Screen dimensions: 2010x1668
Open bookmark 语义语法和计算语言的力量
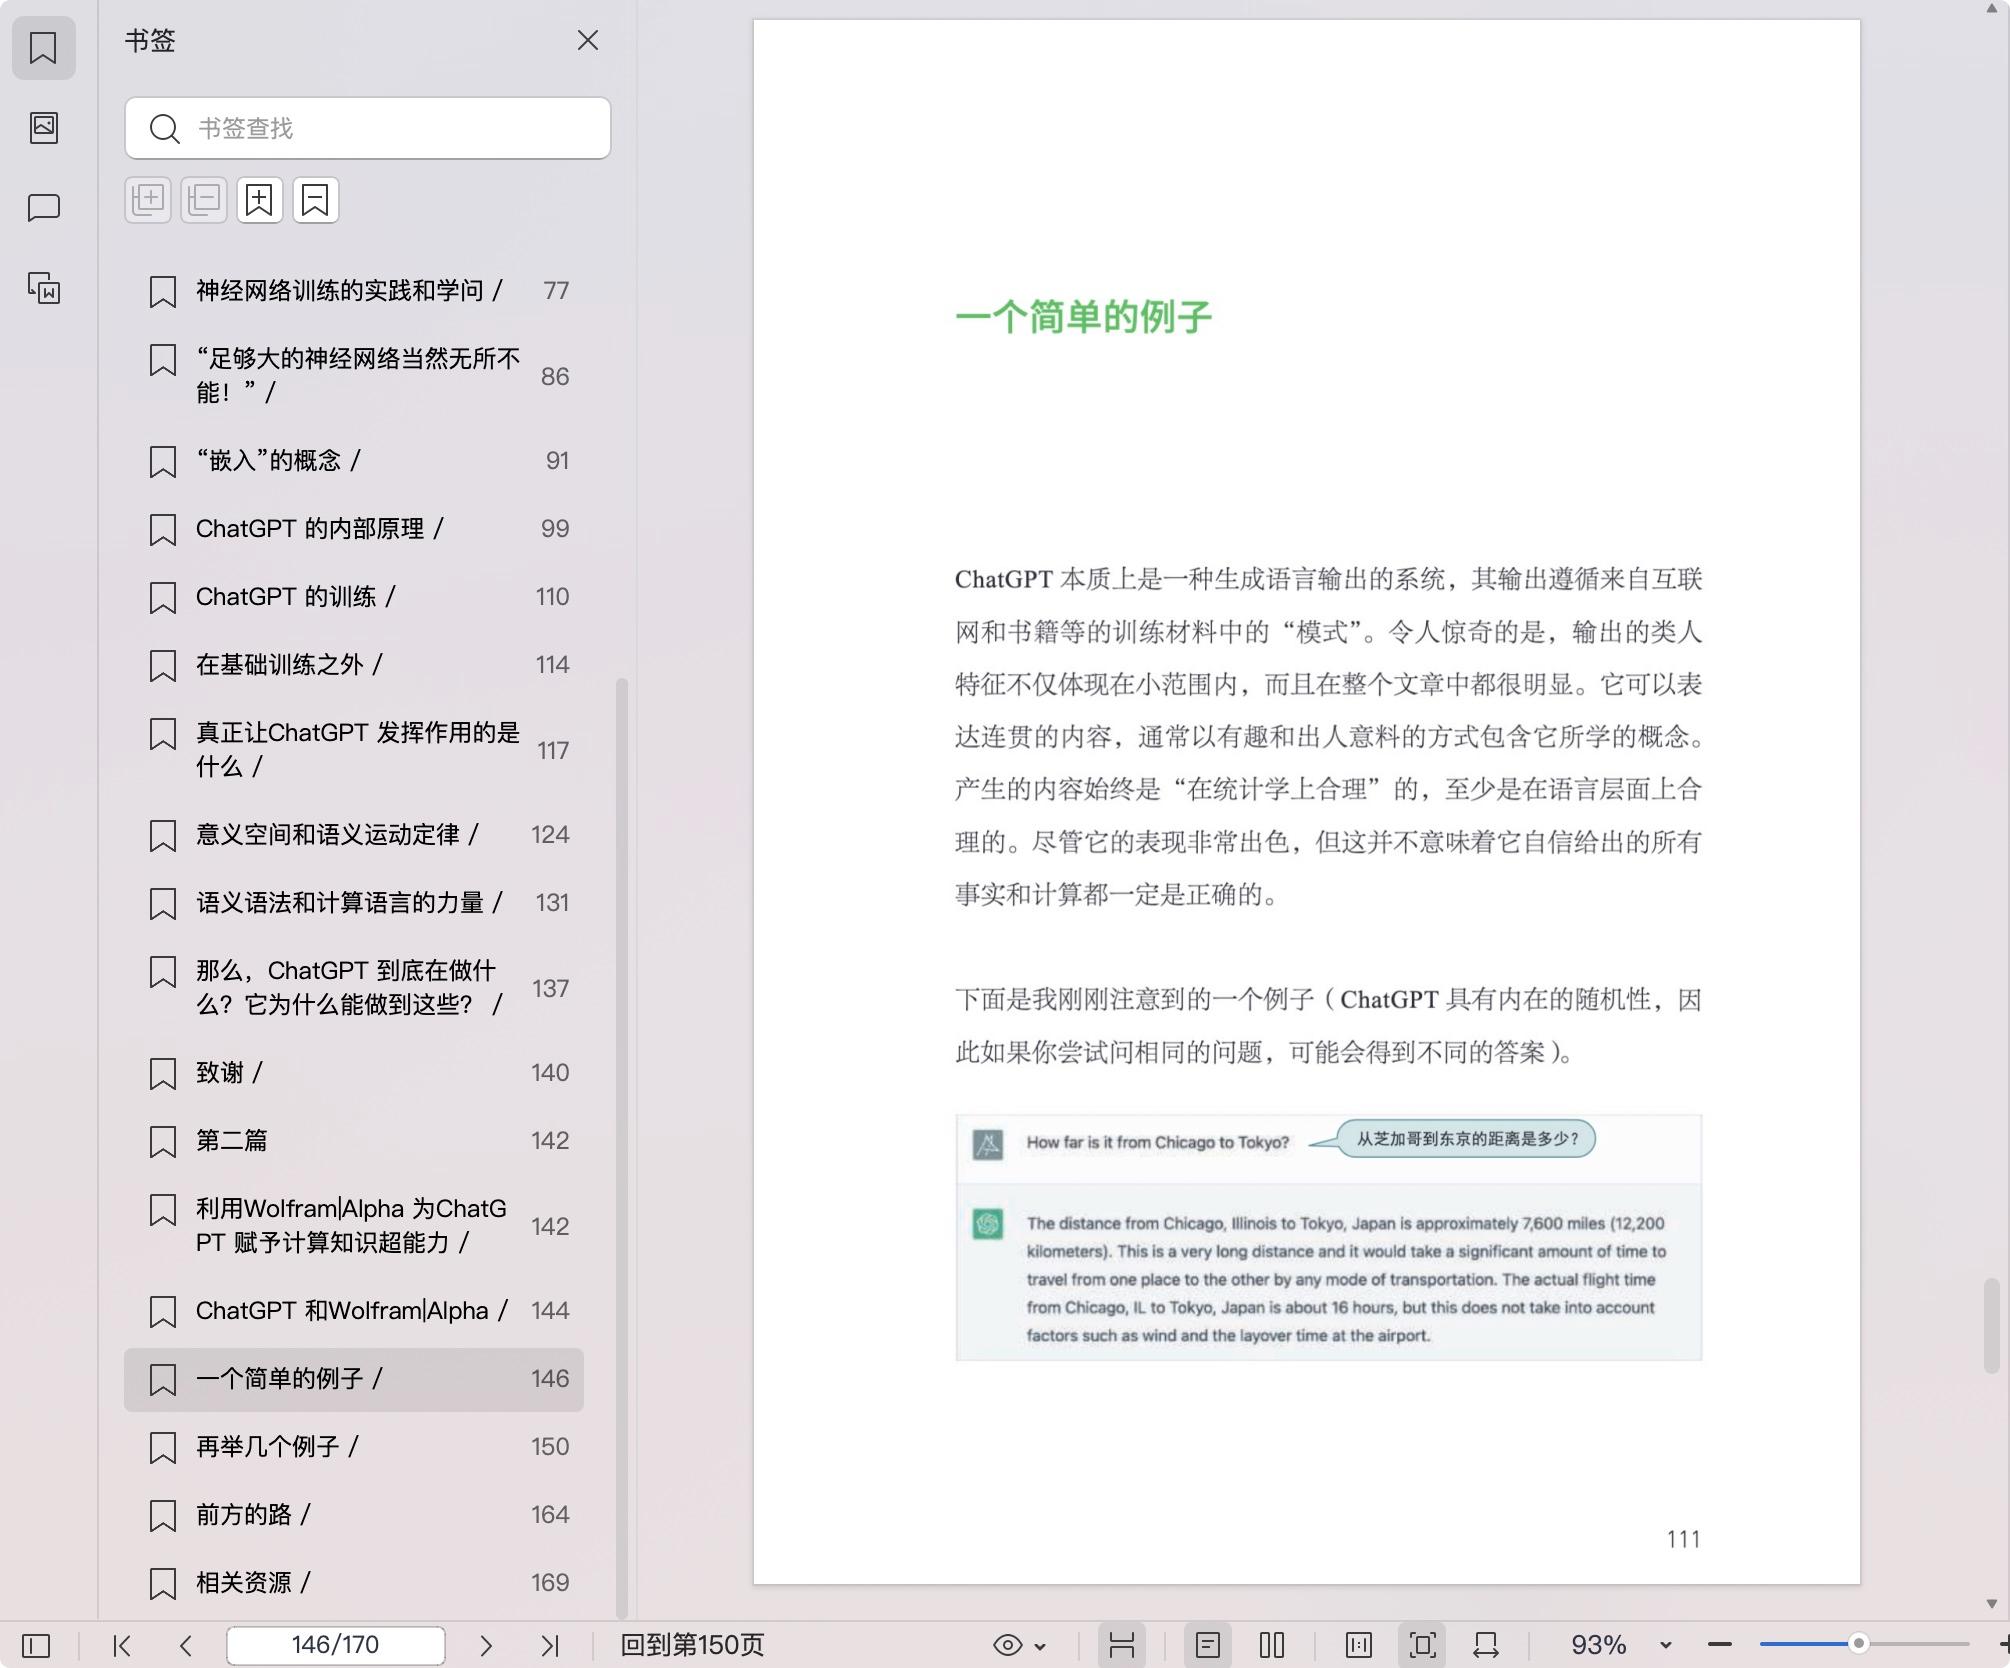tap(354, 903)
